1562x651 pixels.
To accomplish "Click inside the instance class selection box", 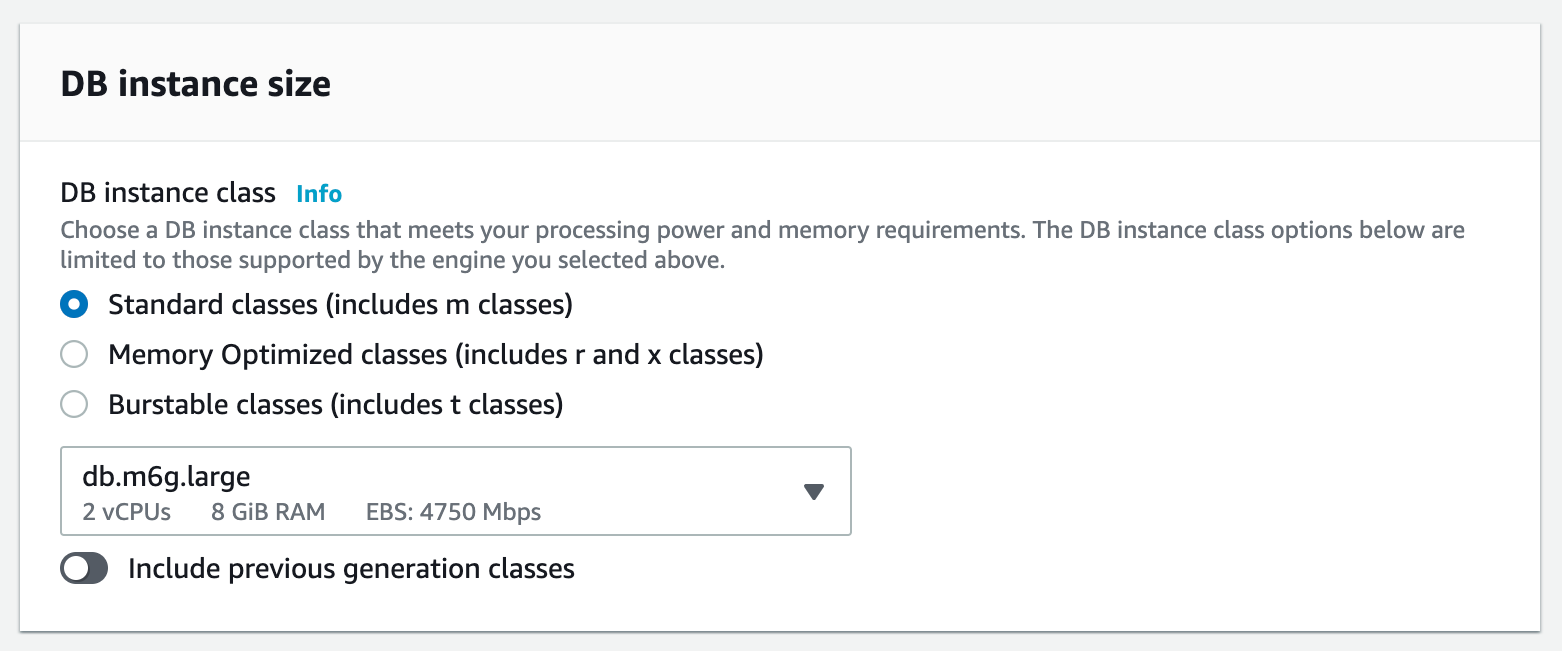I will coord(400,491).
